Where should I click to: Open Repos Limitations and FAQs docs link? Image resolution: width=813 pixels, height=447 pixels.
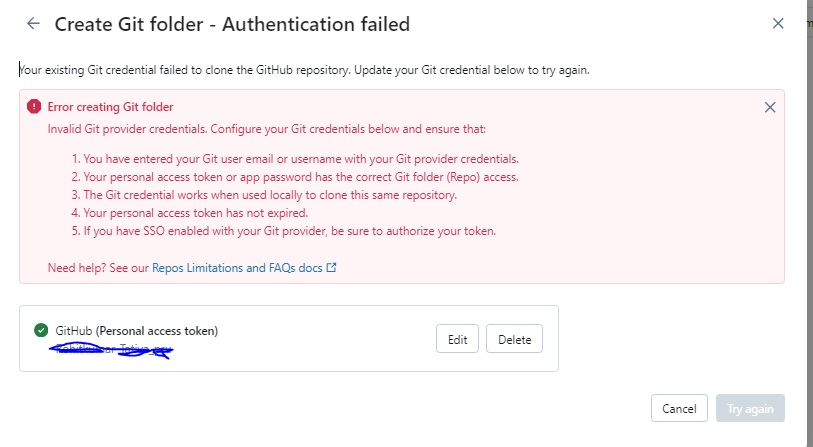(237, 268)
